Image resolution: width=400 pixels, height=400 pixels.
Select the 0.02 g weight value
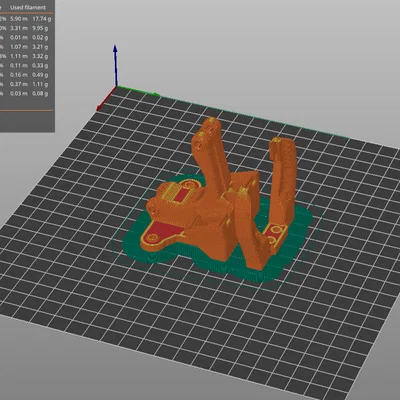pyautogui.click(x=40, y=38)
